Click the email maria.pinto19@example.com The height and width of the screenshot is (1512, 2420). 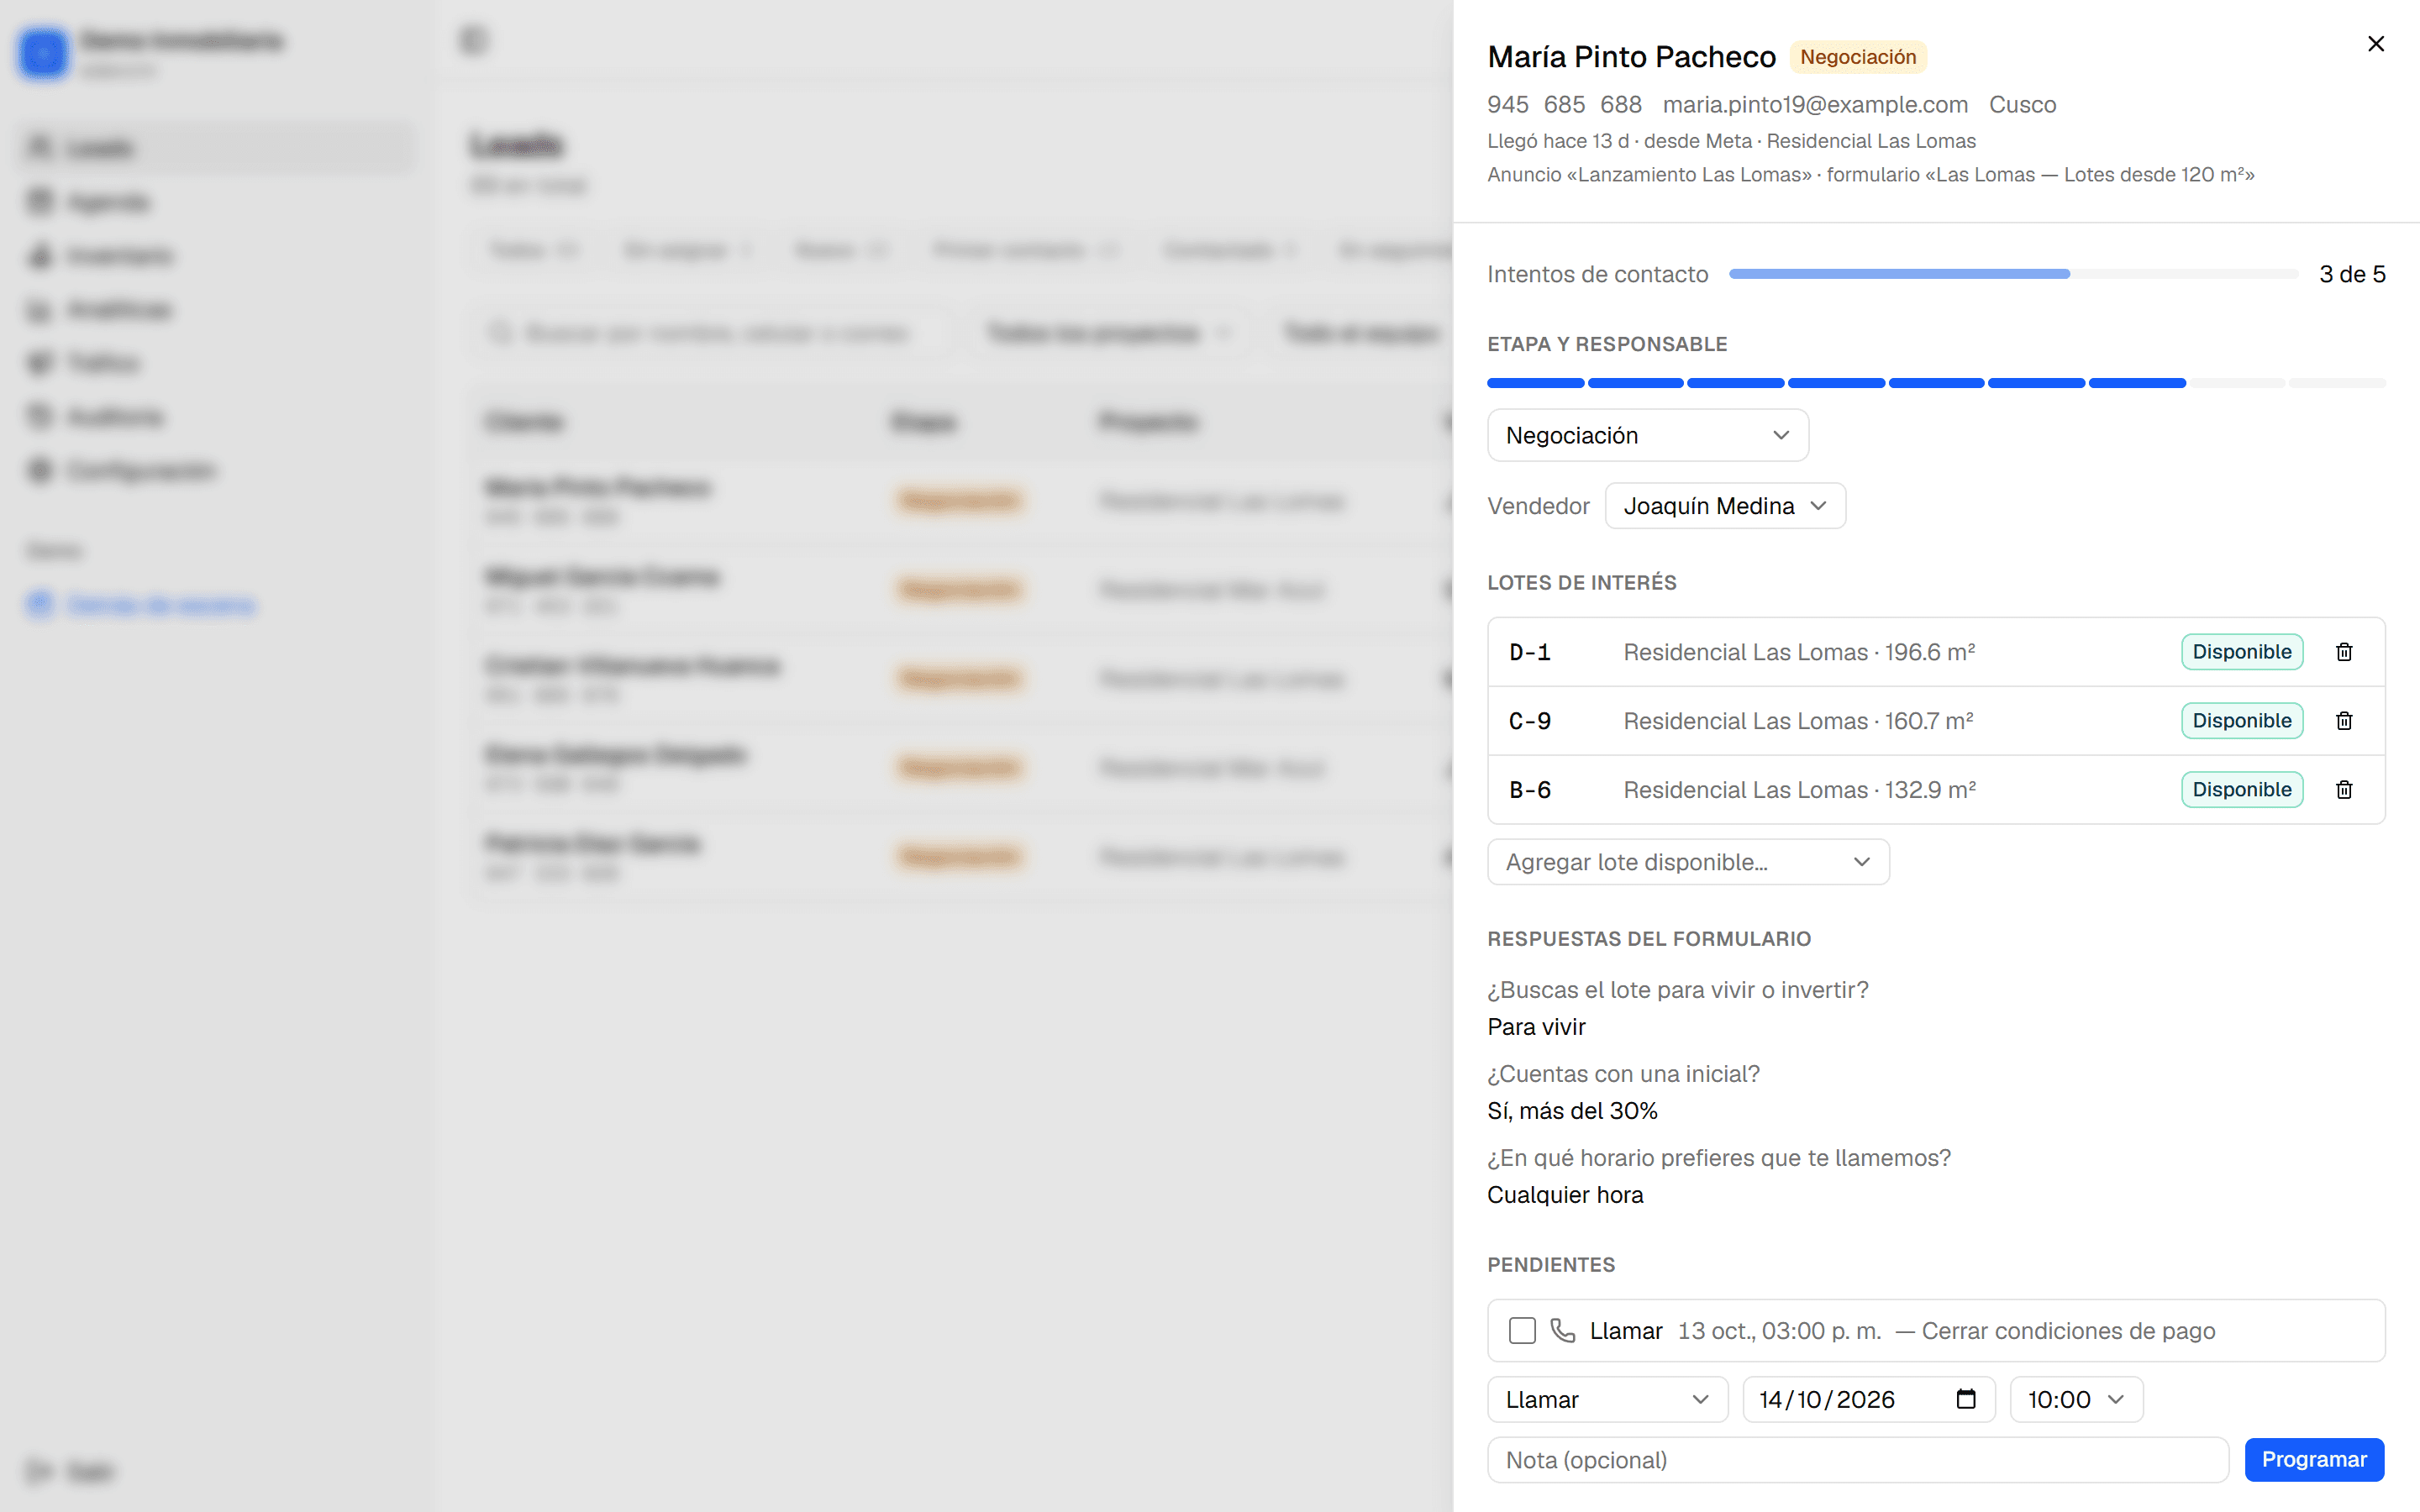pyautogui.click(x=1815, y=104)
